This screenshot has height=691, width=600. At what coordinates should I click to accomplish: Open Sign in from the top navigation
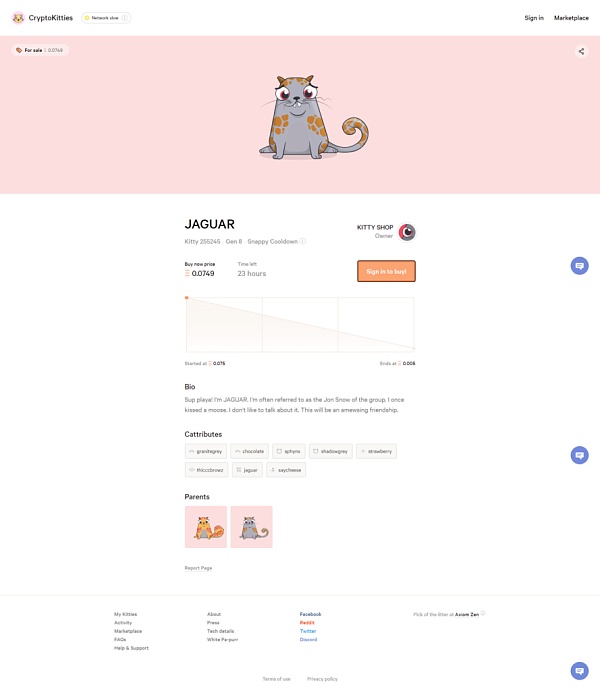(x=534, y=18)
